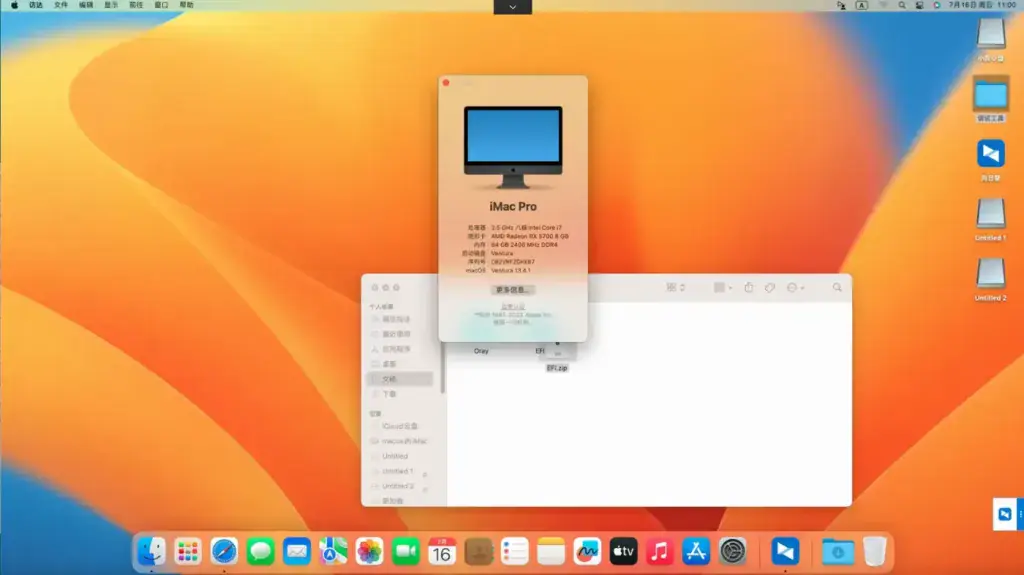Open the group-by dropdown in Finder toolbar
This screenshot has height=575, width=1024.
pyautogui.click(x=722, y=288)
